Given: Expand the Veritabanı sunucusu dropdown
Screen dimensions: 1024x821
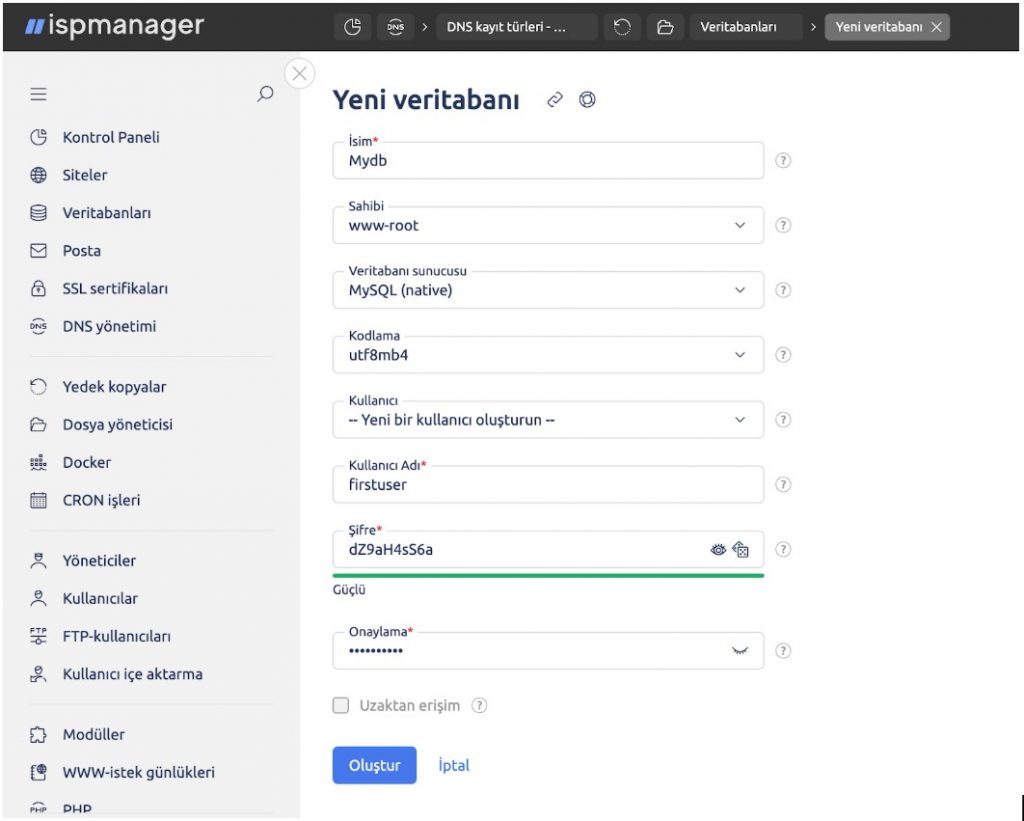Looking at the screenshot, I should pyautogui.click(x=548, y=290).
